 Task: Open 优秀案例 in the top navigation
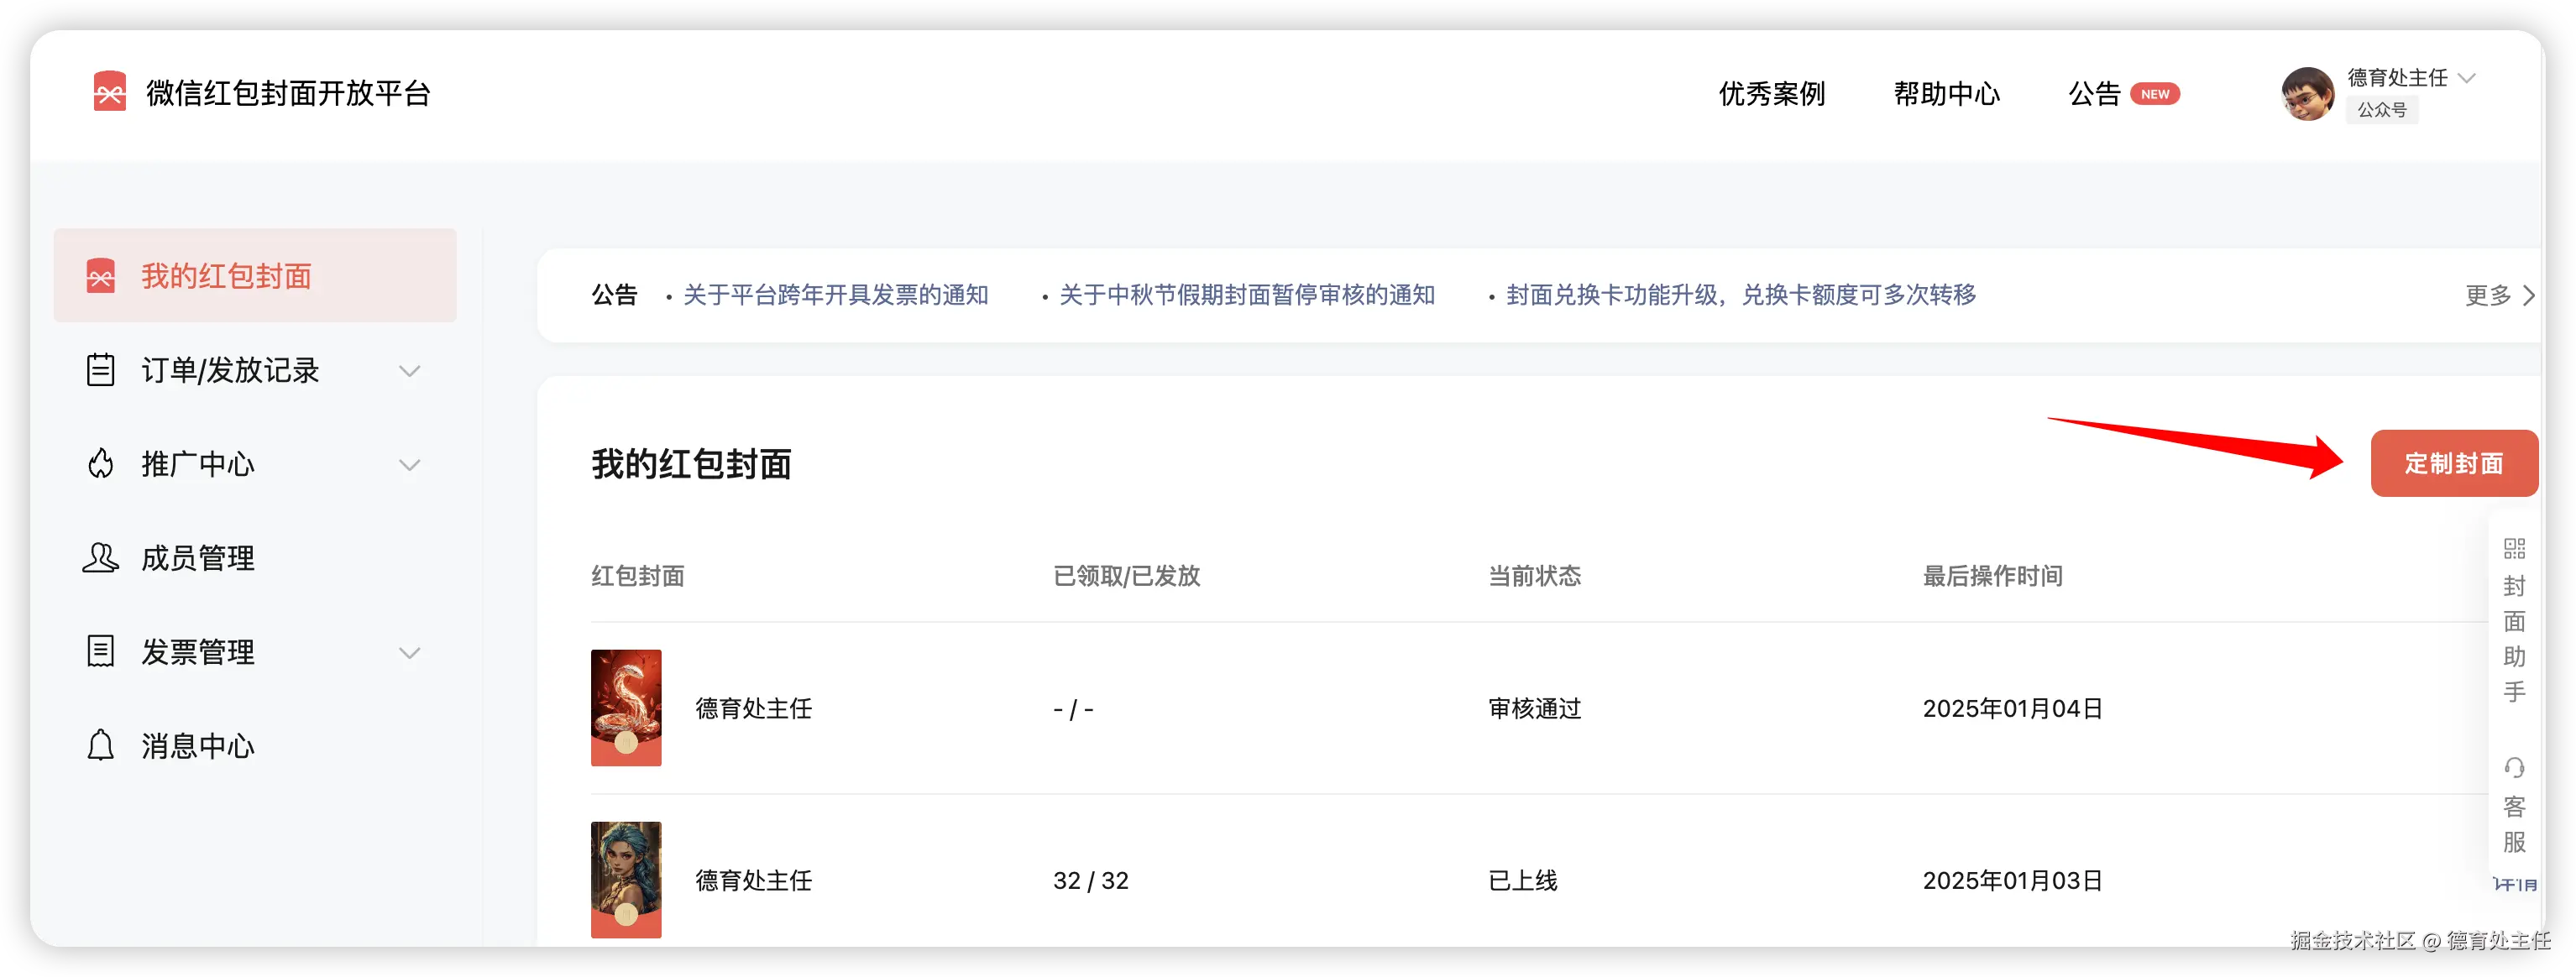1772,94
